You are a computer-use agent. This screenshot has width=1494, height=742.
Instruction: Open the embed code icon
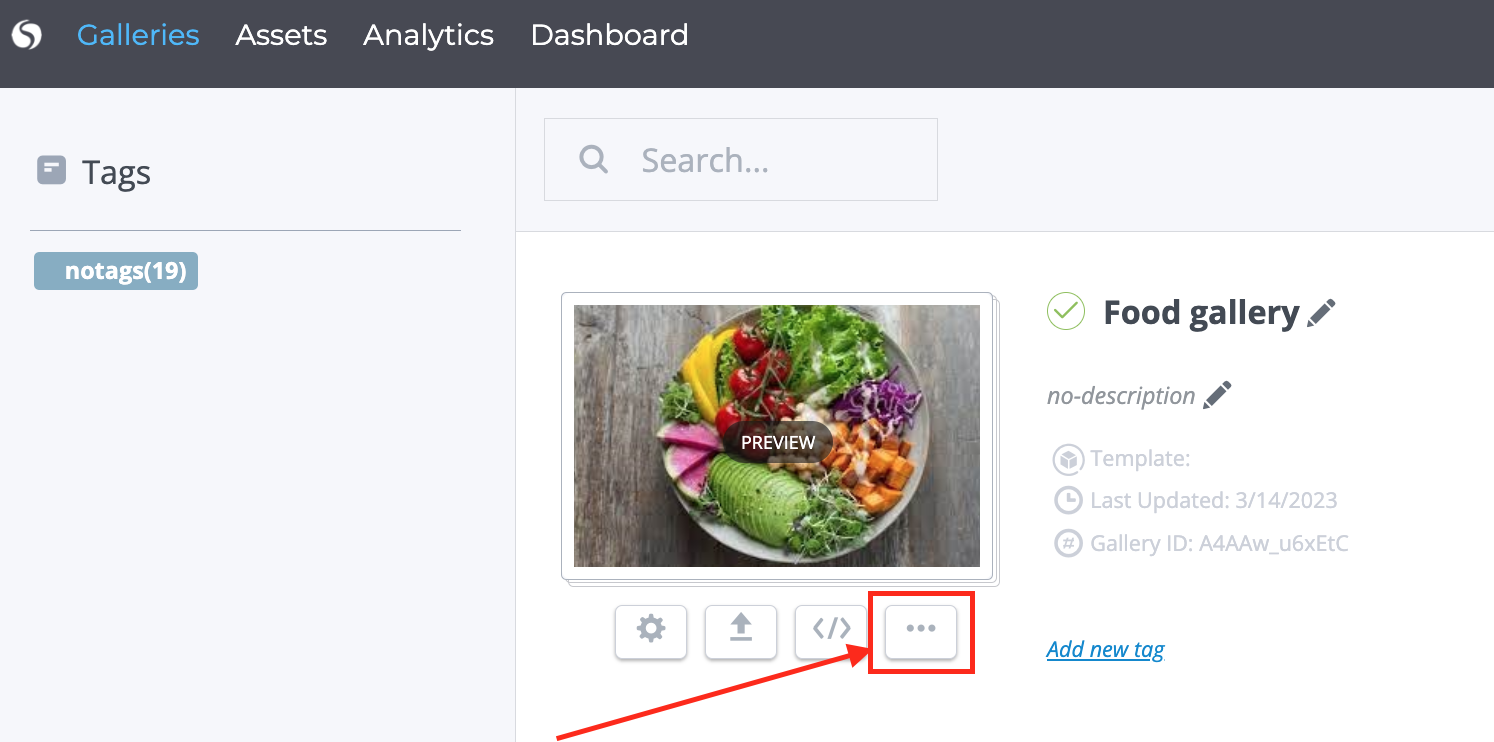click(x=831, y=629)
